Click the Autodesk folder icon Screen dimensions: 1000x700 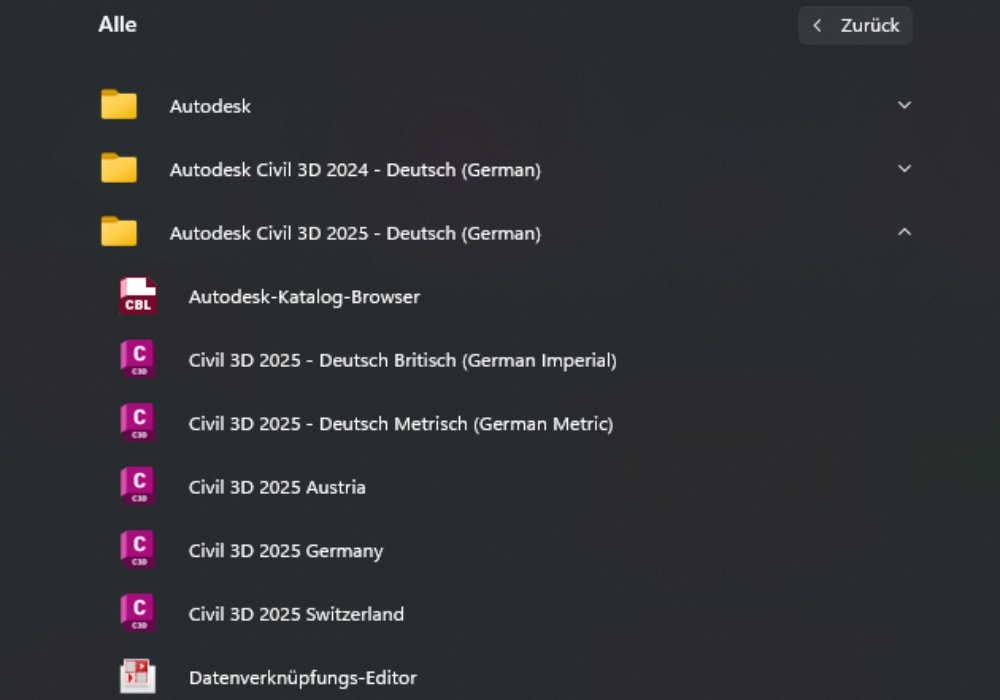[119, 105]
